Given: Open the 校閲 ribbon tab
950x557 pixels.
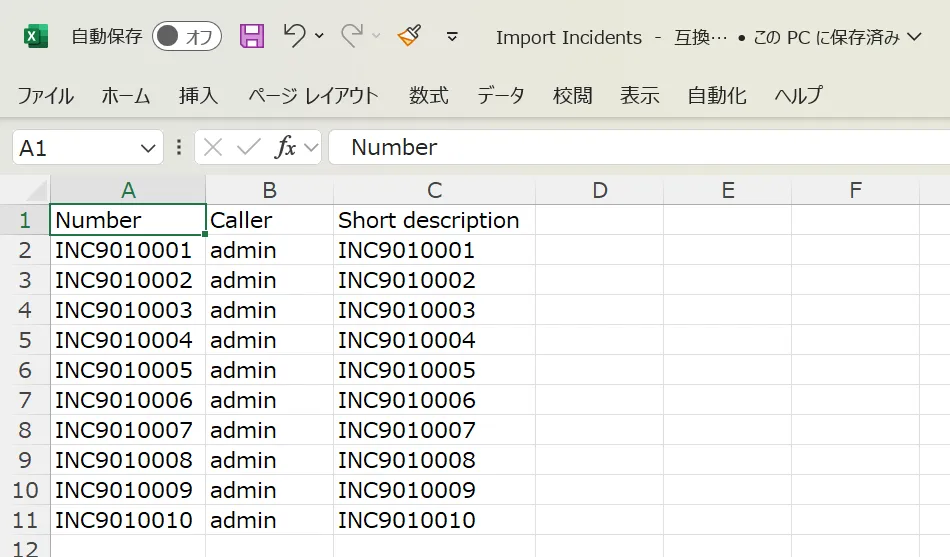Looking at the screenshot, I should point(573,95).
